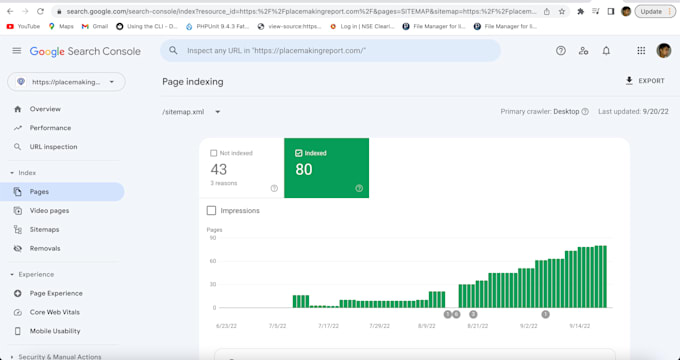Open the manage users settings icon
680x360 pixels.
click(x=583, y=51)
